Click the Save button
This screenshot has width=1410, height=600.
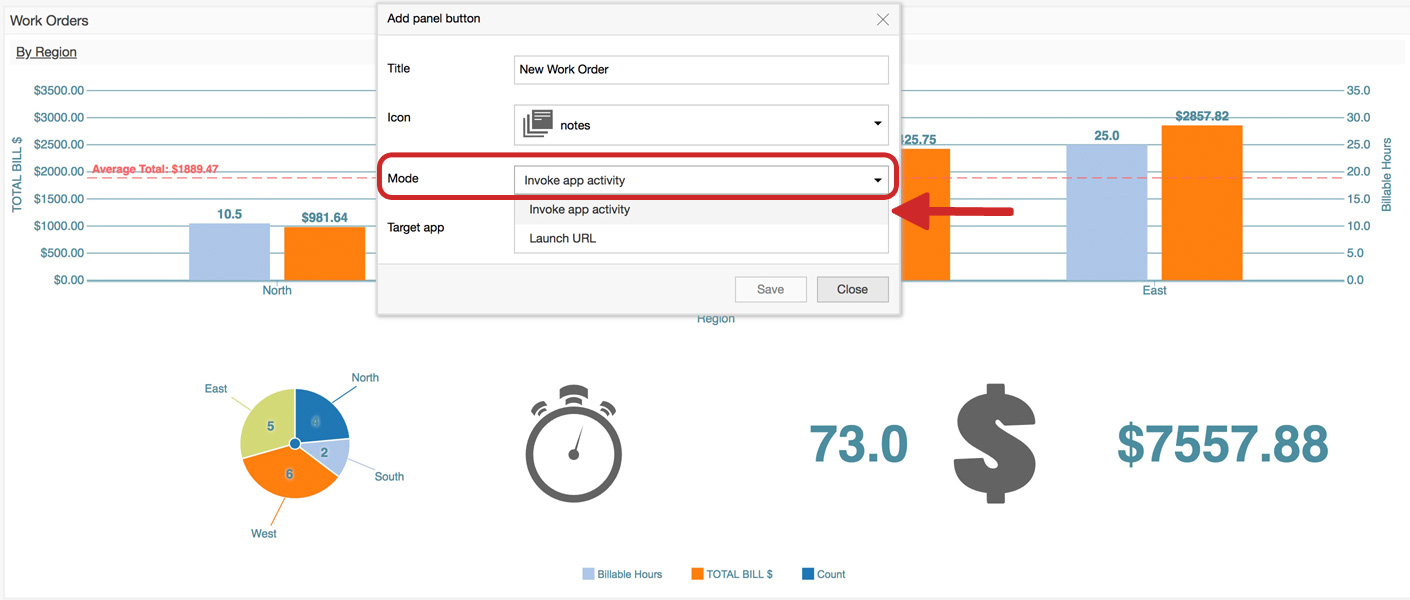click(x=770, y=289)
